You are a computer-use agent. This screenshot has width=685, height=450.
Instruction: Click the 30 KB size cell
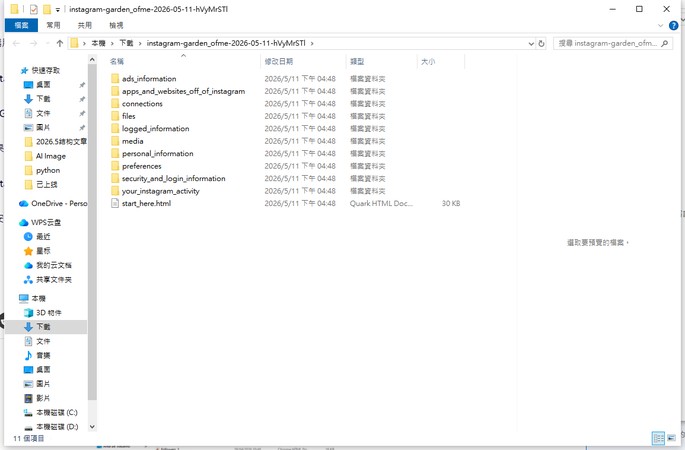tap(451, 203)
